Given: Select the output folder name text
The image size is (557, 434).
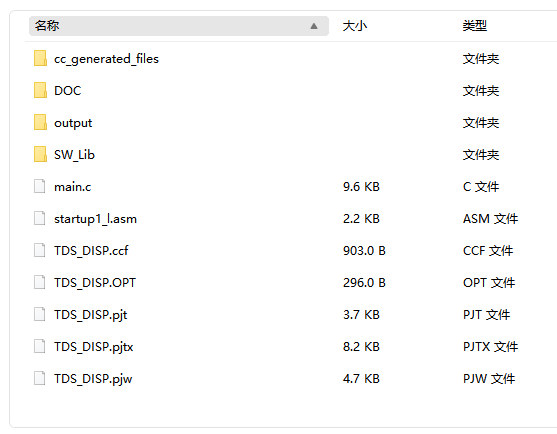Looking at the screenshot, I should pos(73,123).
